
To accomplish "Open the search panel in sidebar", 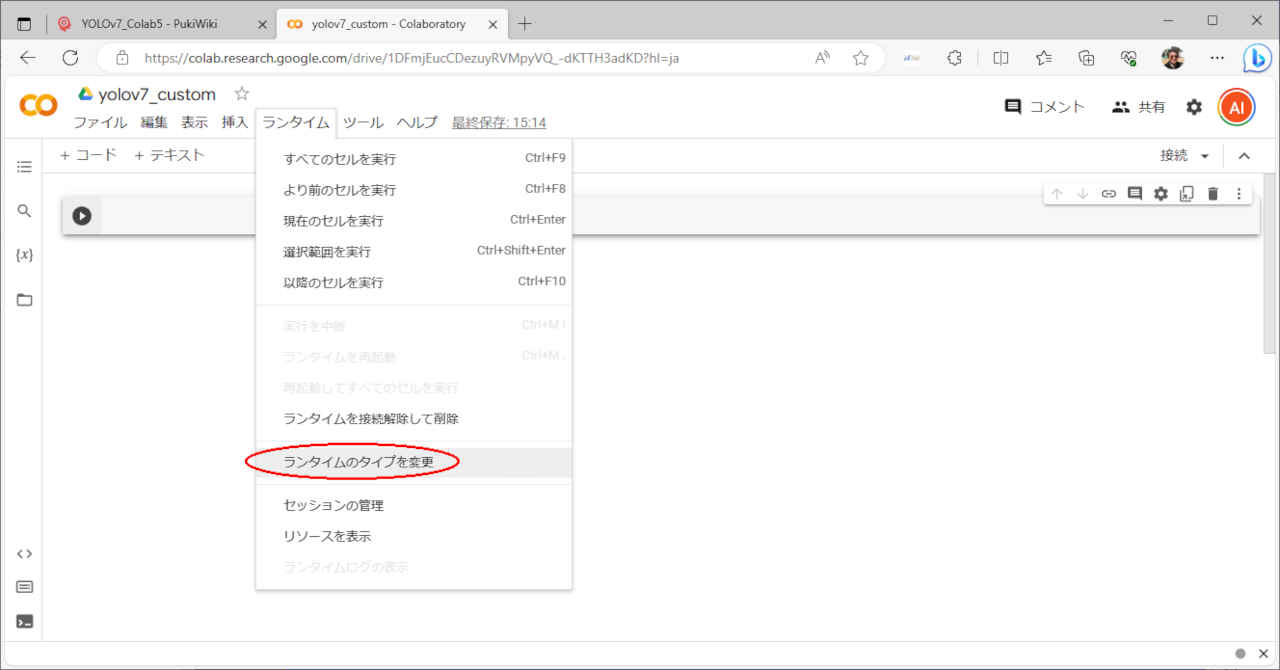I will pos(25,211).
